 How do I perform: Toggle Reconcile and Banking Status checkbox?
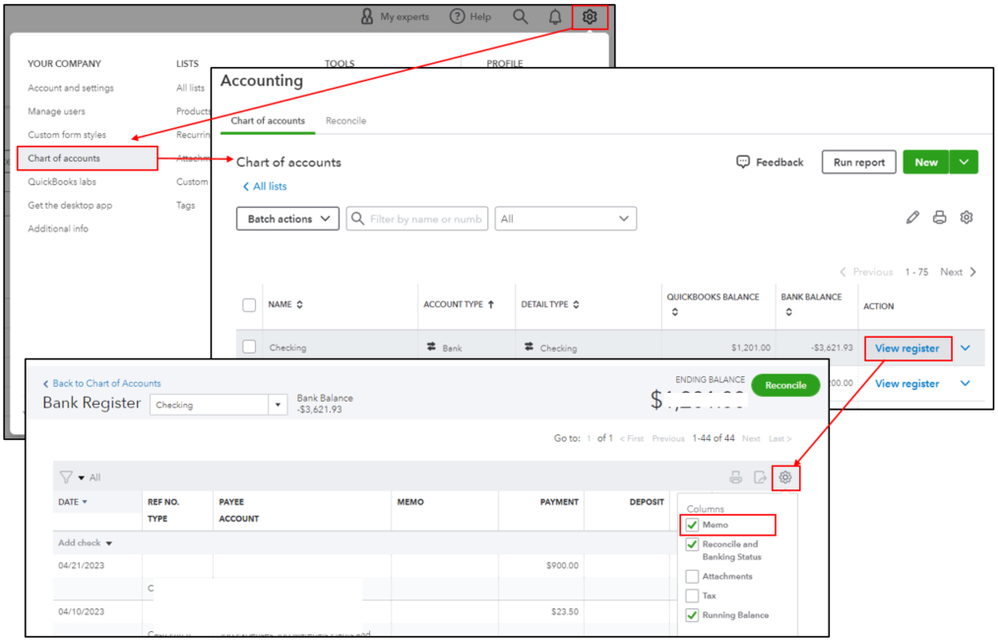[692, 545]
